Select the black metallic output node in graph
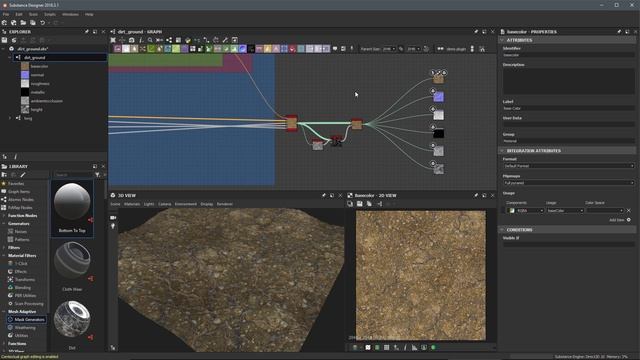 438,133
